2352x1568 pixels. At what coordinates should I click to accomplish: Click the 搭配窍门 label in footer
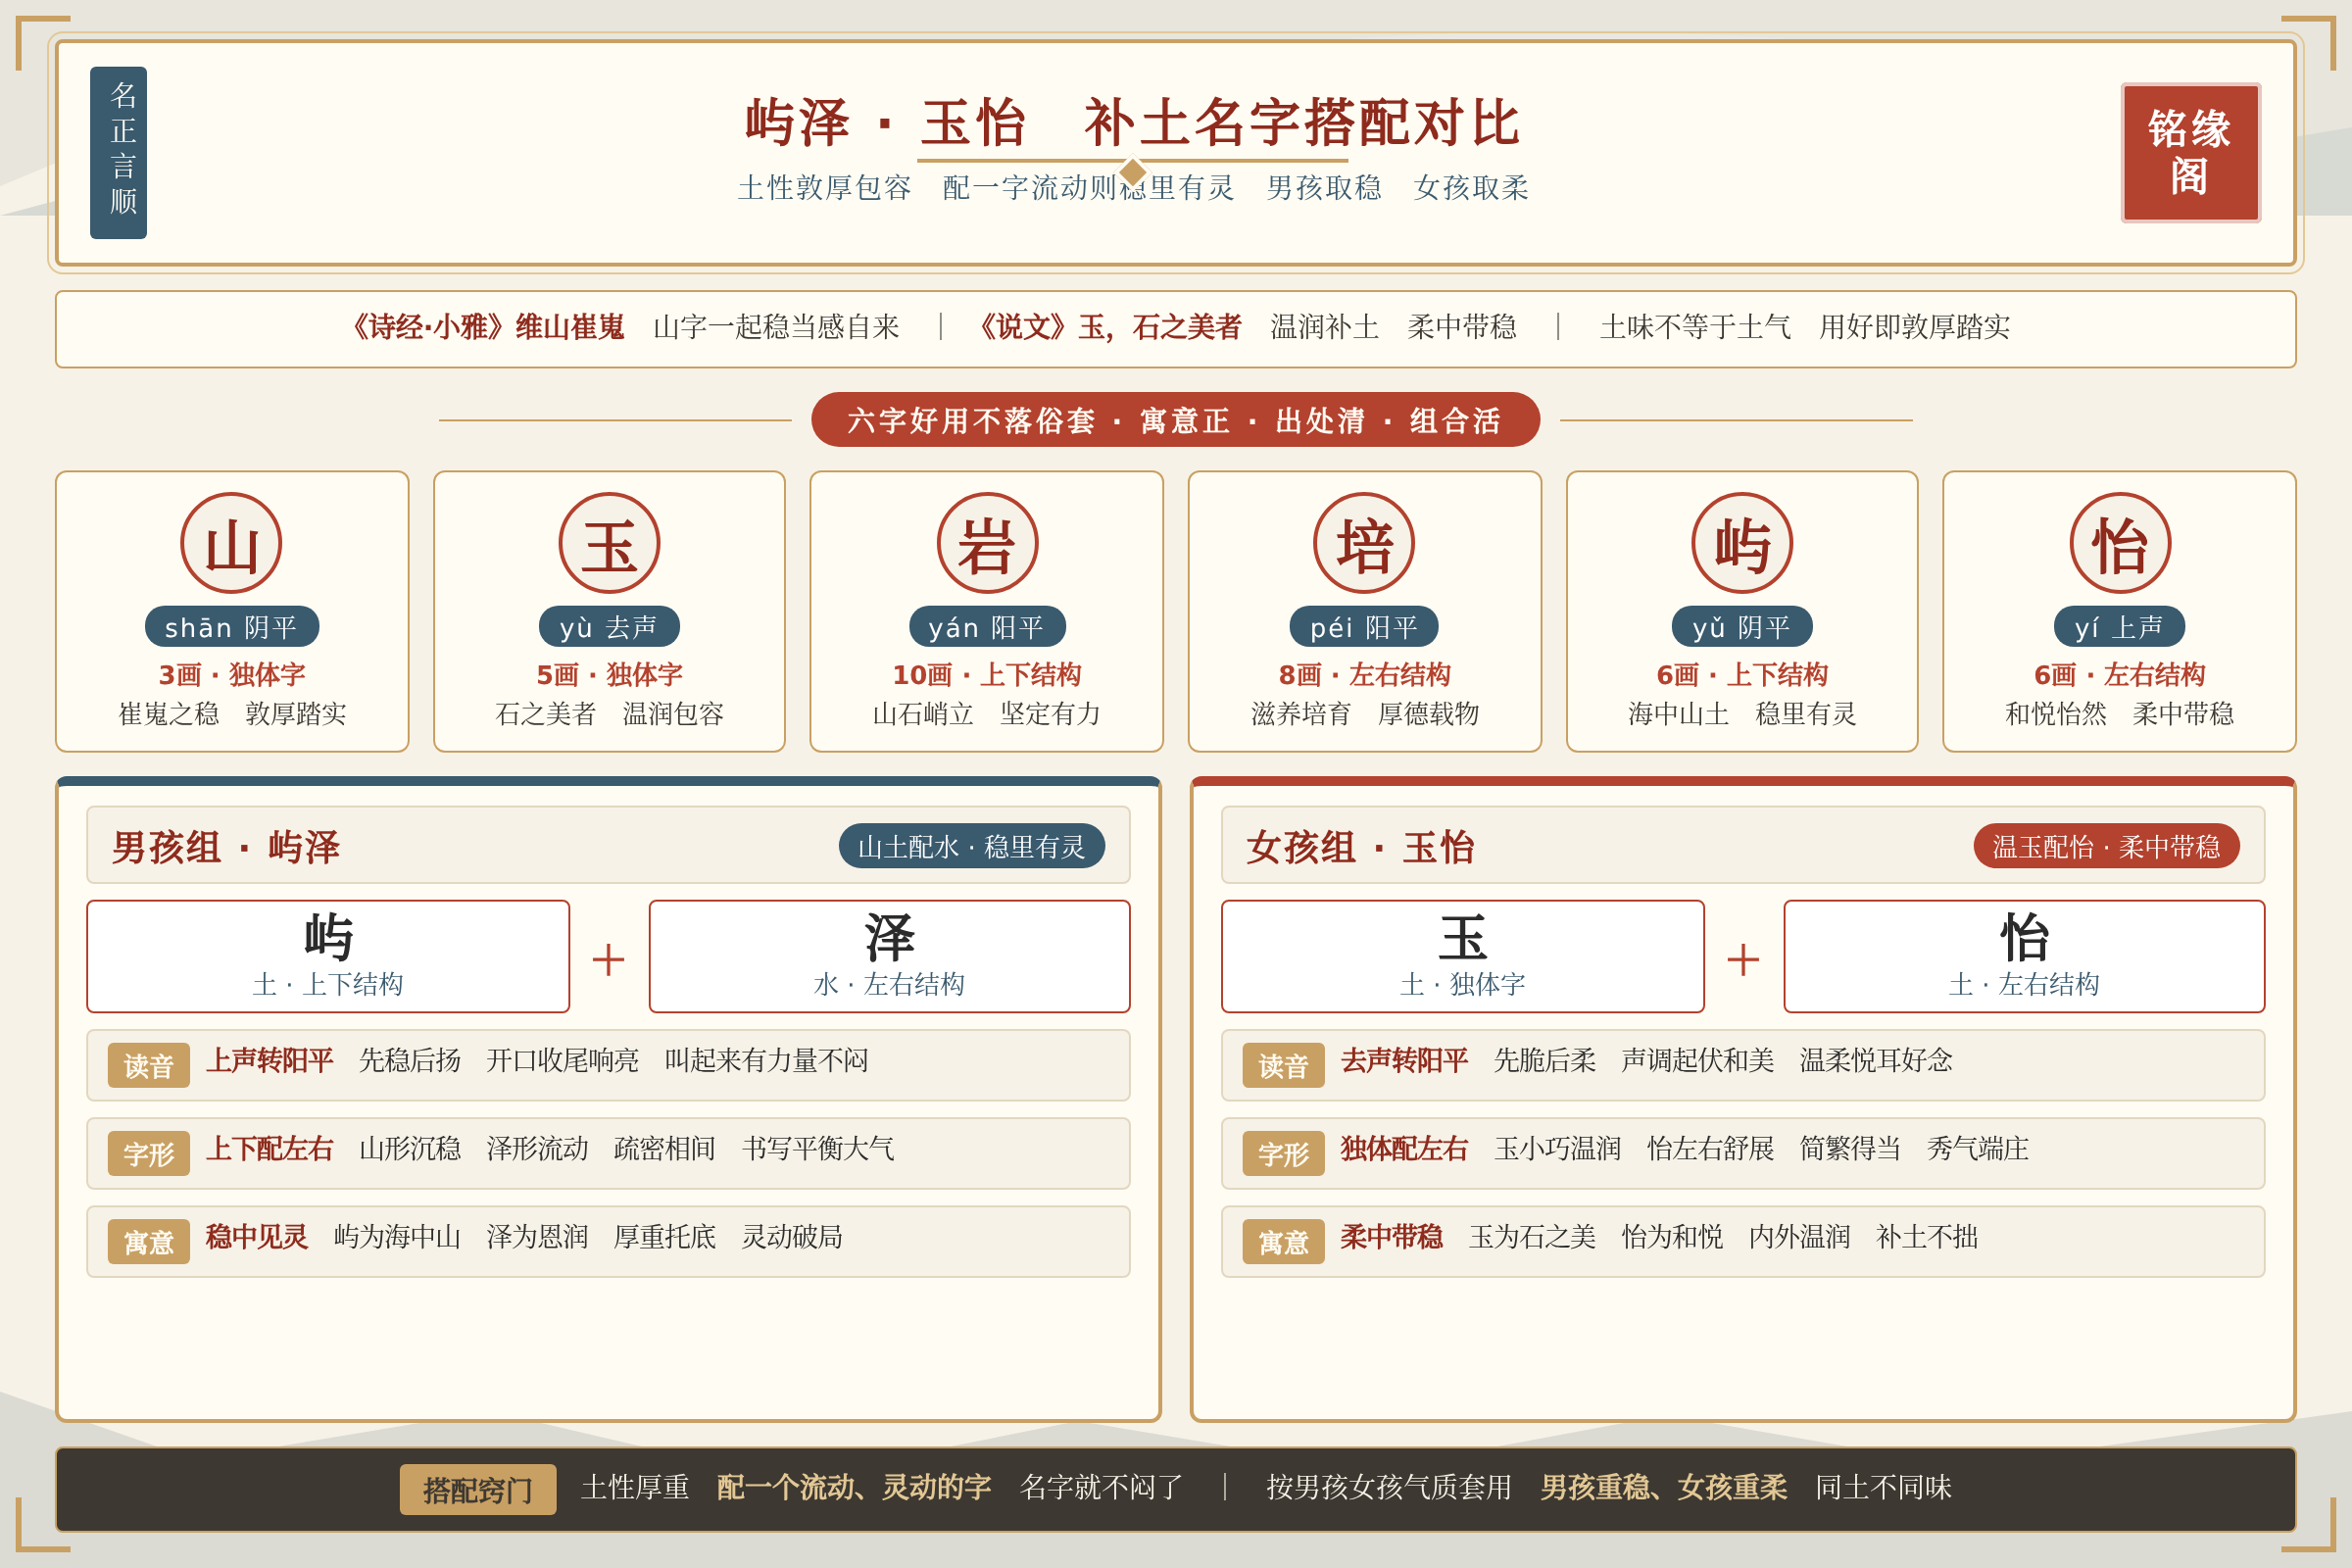pos(478,1490)
